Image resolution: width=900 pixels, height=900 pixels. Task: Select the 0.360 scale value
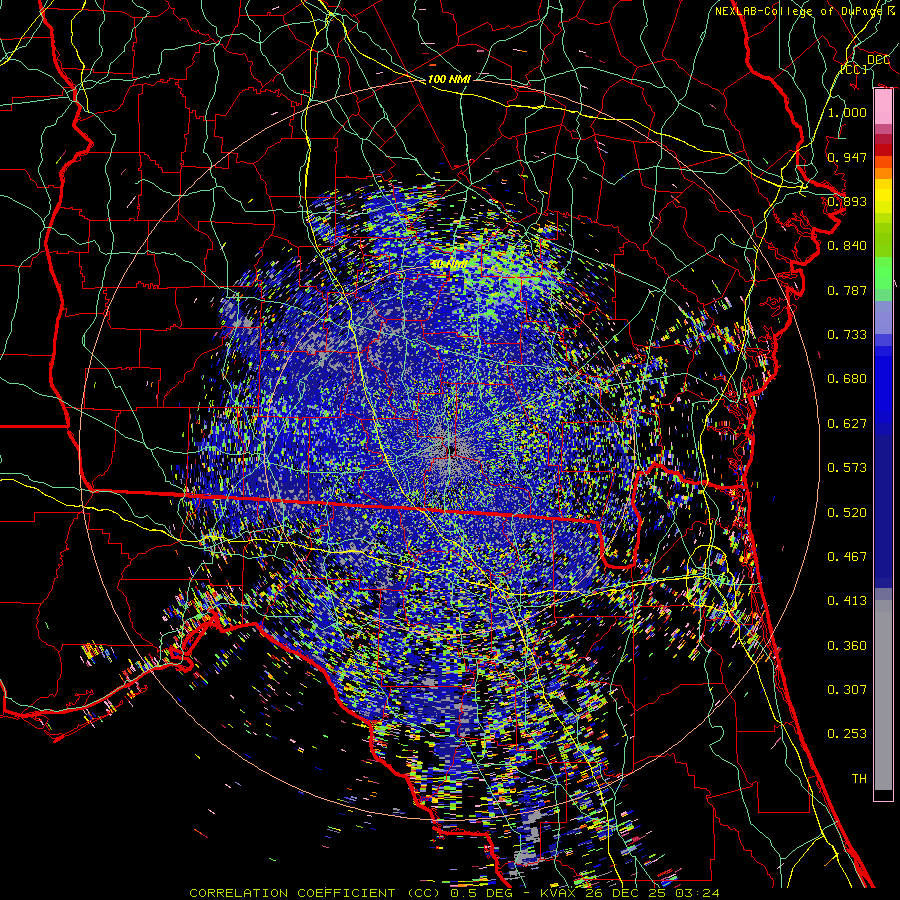coord(847,646)
